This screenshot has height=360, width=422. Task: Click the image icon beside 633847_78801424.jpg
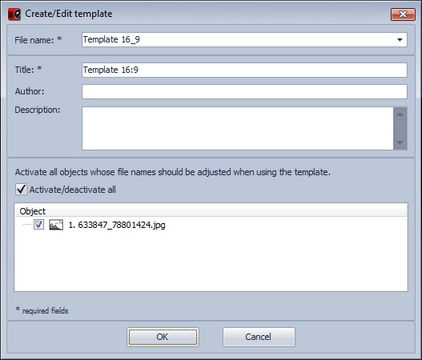[x=56, y=225]
